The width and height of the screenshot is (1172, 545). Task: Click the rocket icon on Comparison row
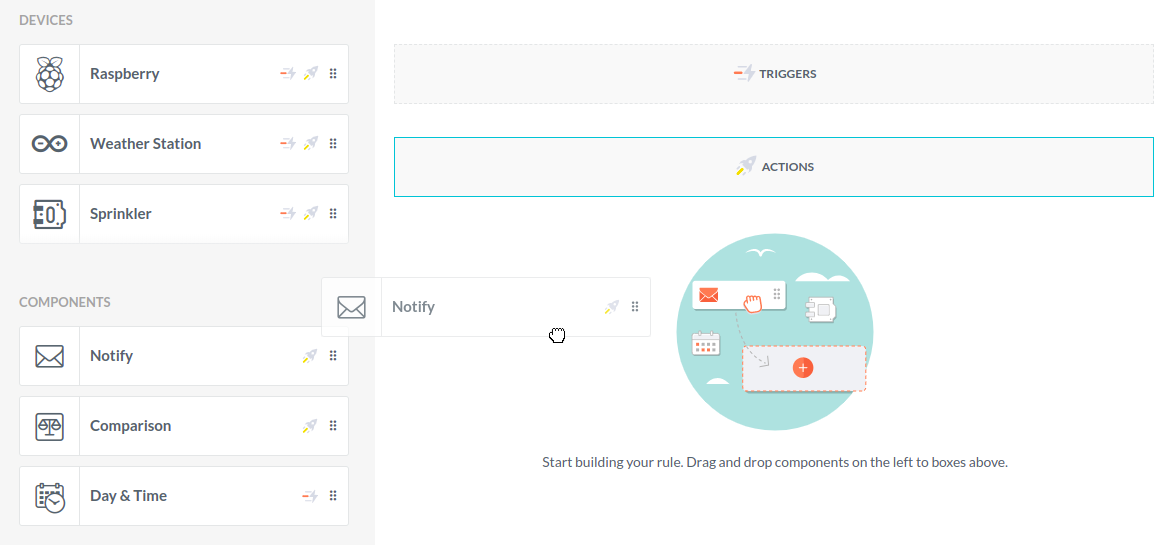coord(311,426)
